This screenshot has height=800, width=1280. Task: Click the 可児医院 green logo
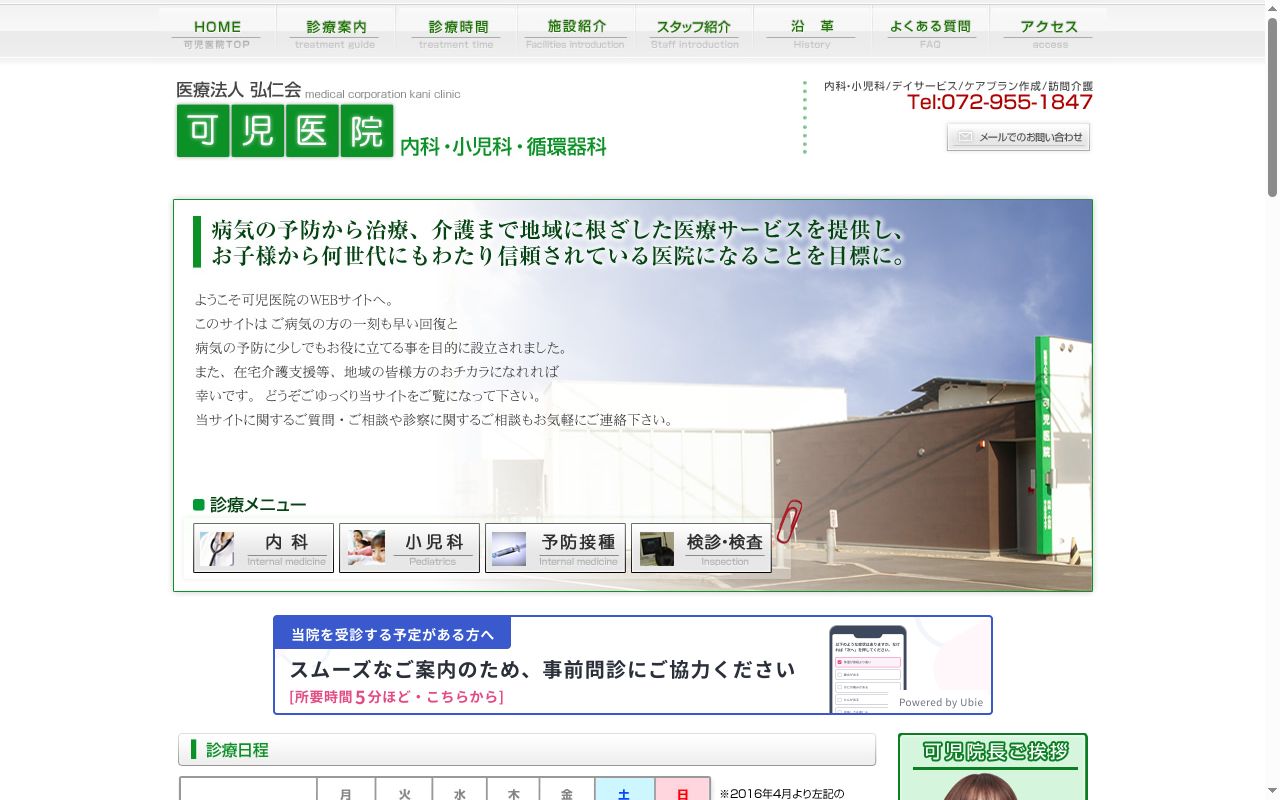(285, 131)
